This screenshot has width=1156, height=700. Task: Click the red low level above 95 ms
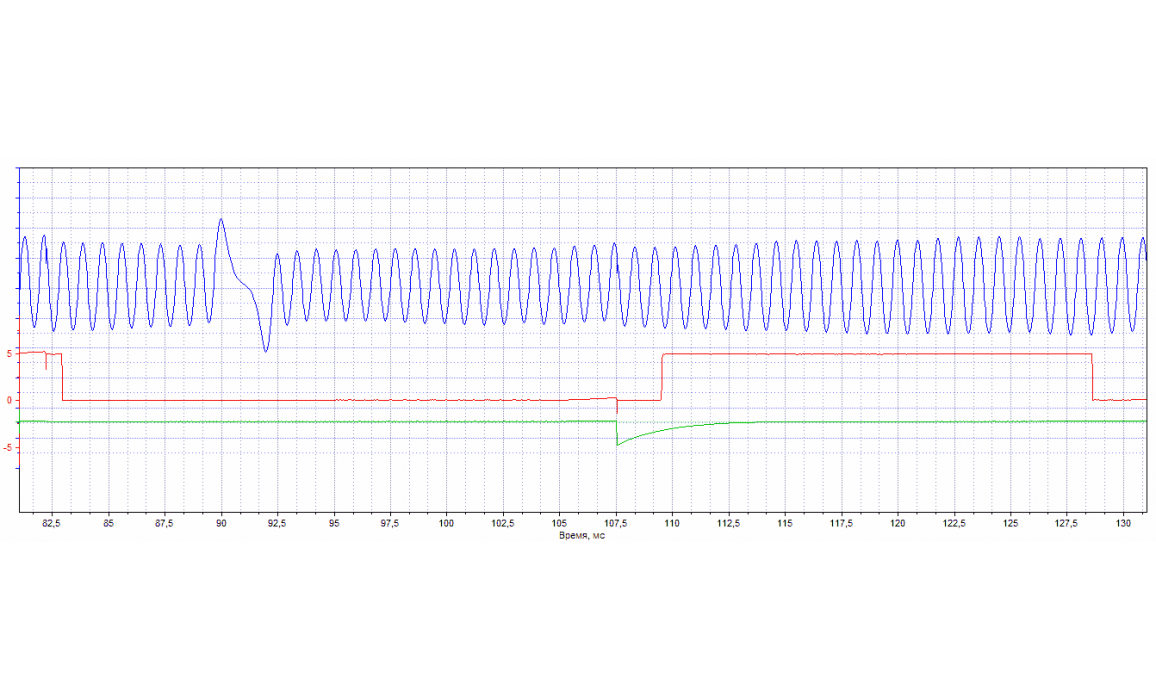click(x=334, y=400)
